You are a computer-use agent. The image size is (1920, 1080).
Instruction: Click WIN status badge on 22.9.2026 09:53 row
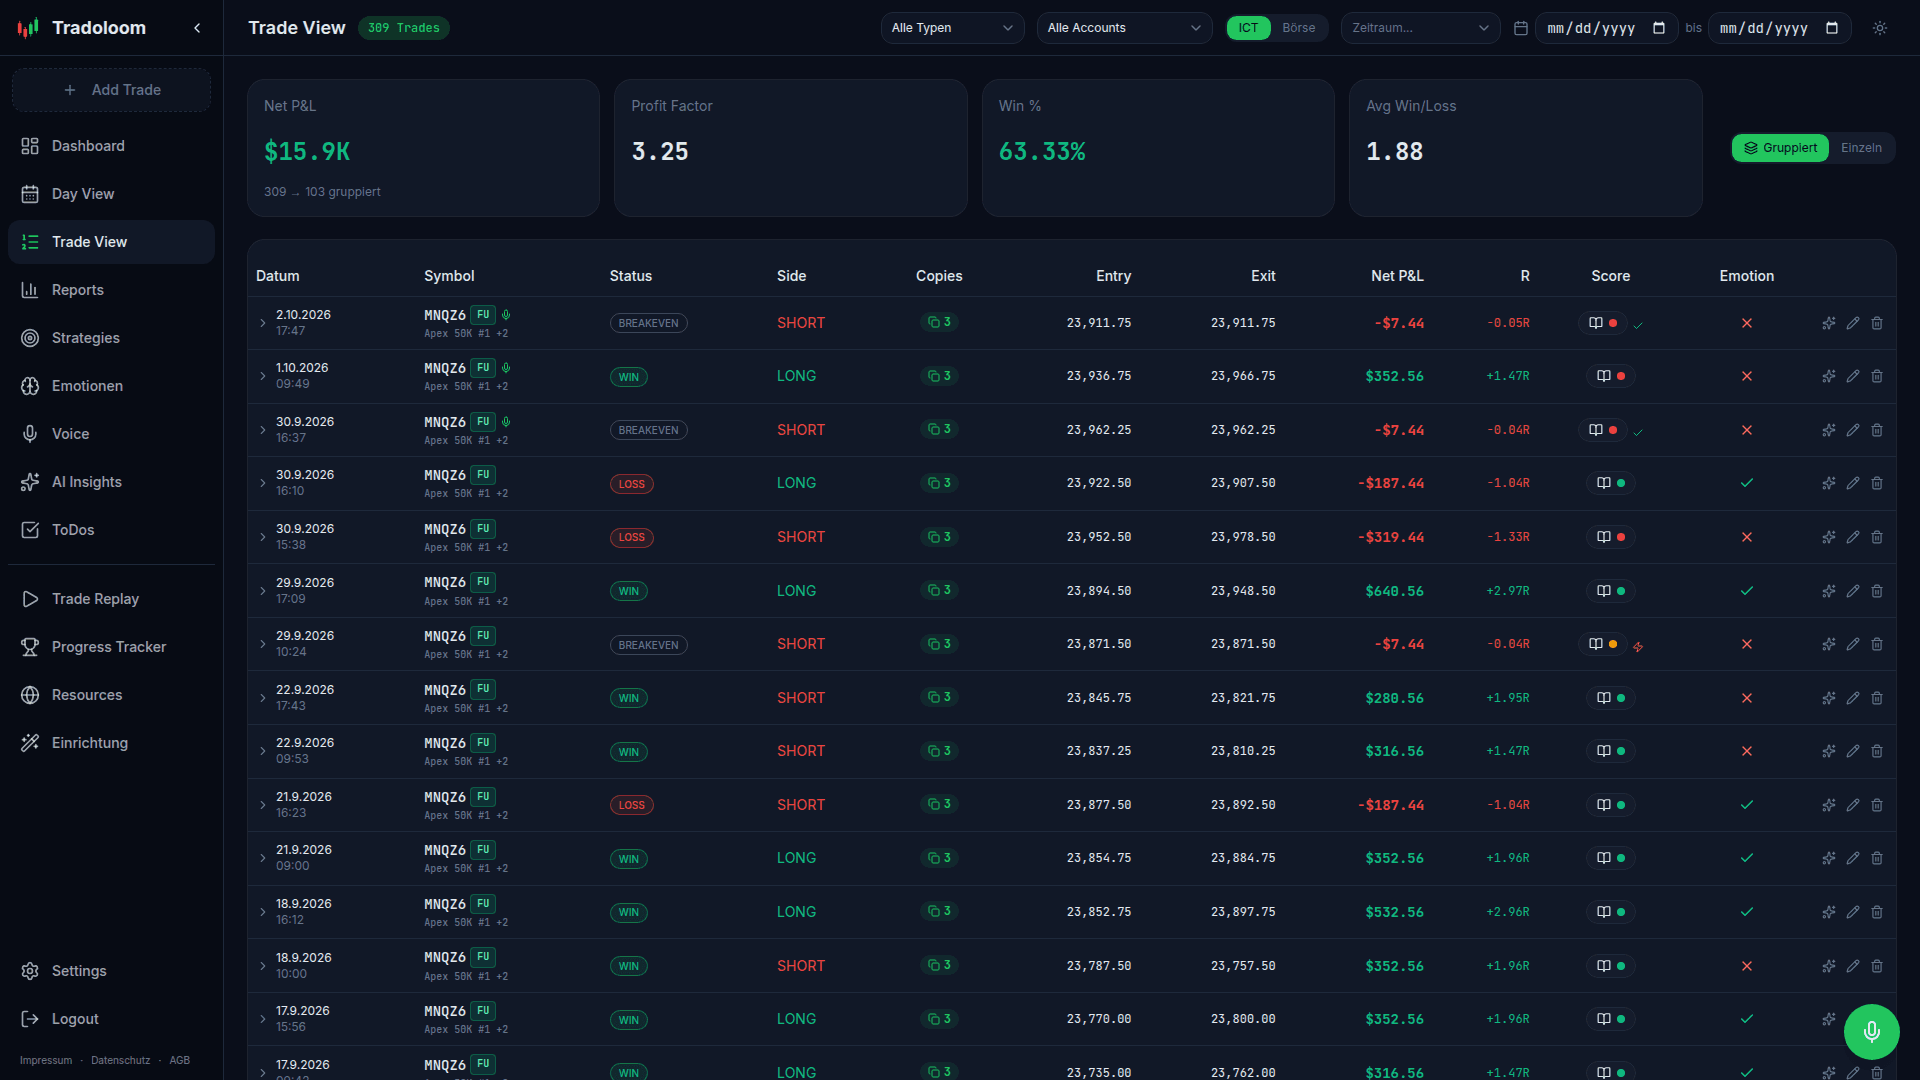[x=628, y=752]
